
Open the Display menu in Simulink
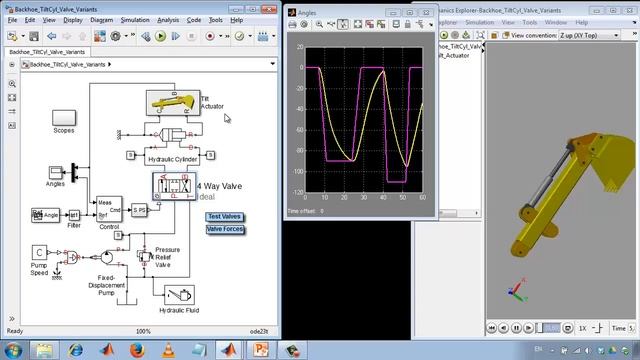click(73, 20)
